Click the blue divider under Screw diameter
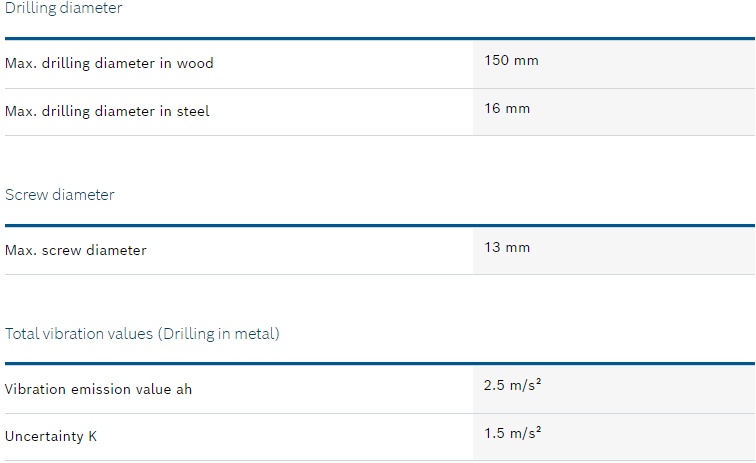The width and height of the screenshot is (756, 463). tap(380, 225)
